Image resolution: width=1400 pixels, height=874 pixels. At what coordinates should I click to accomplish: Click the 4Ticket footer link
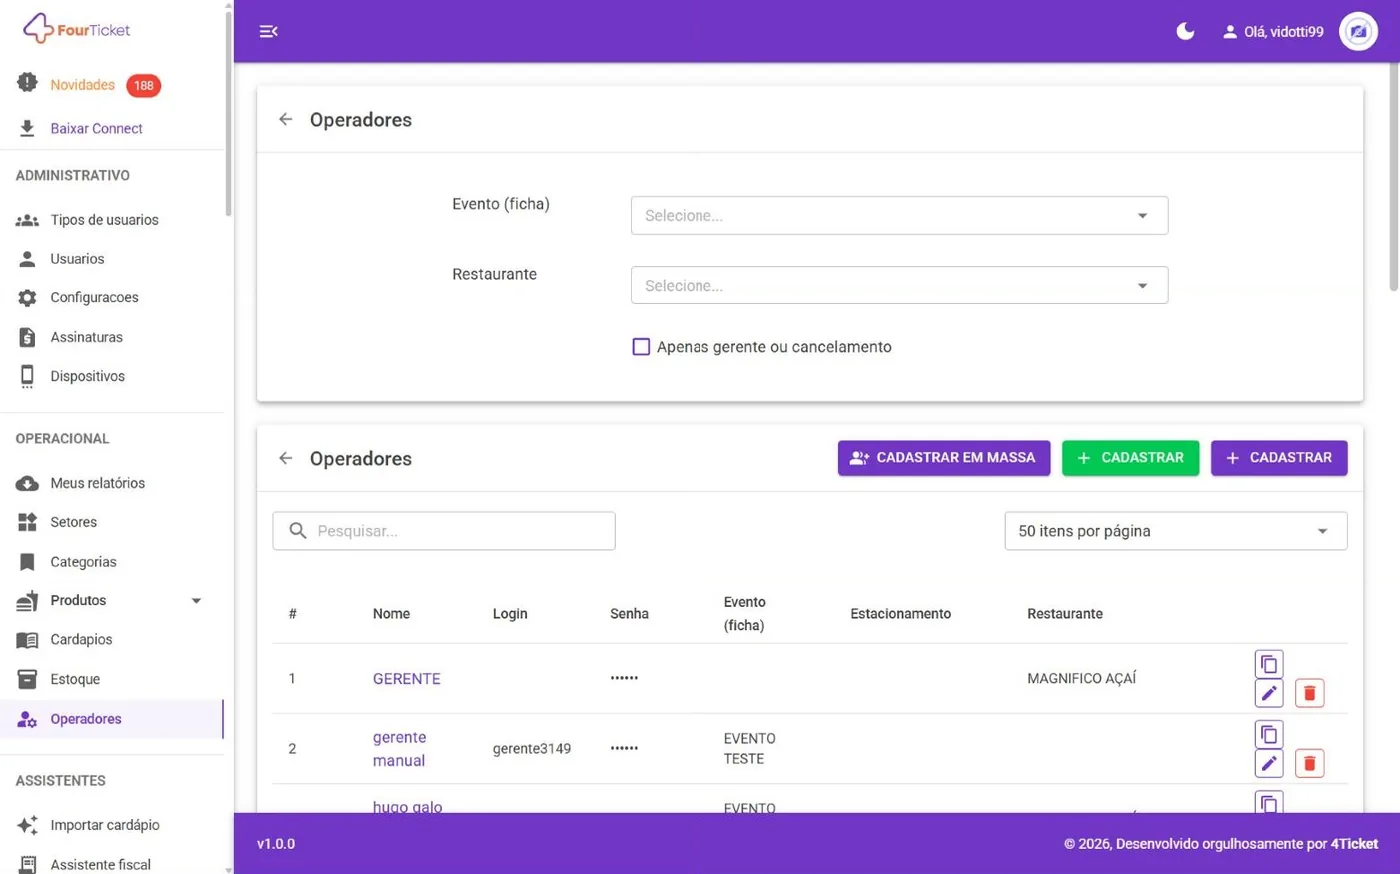click(x=1354, y=844)
